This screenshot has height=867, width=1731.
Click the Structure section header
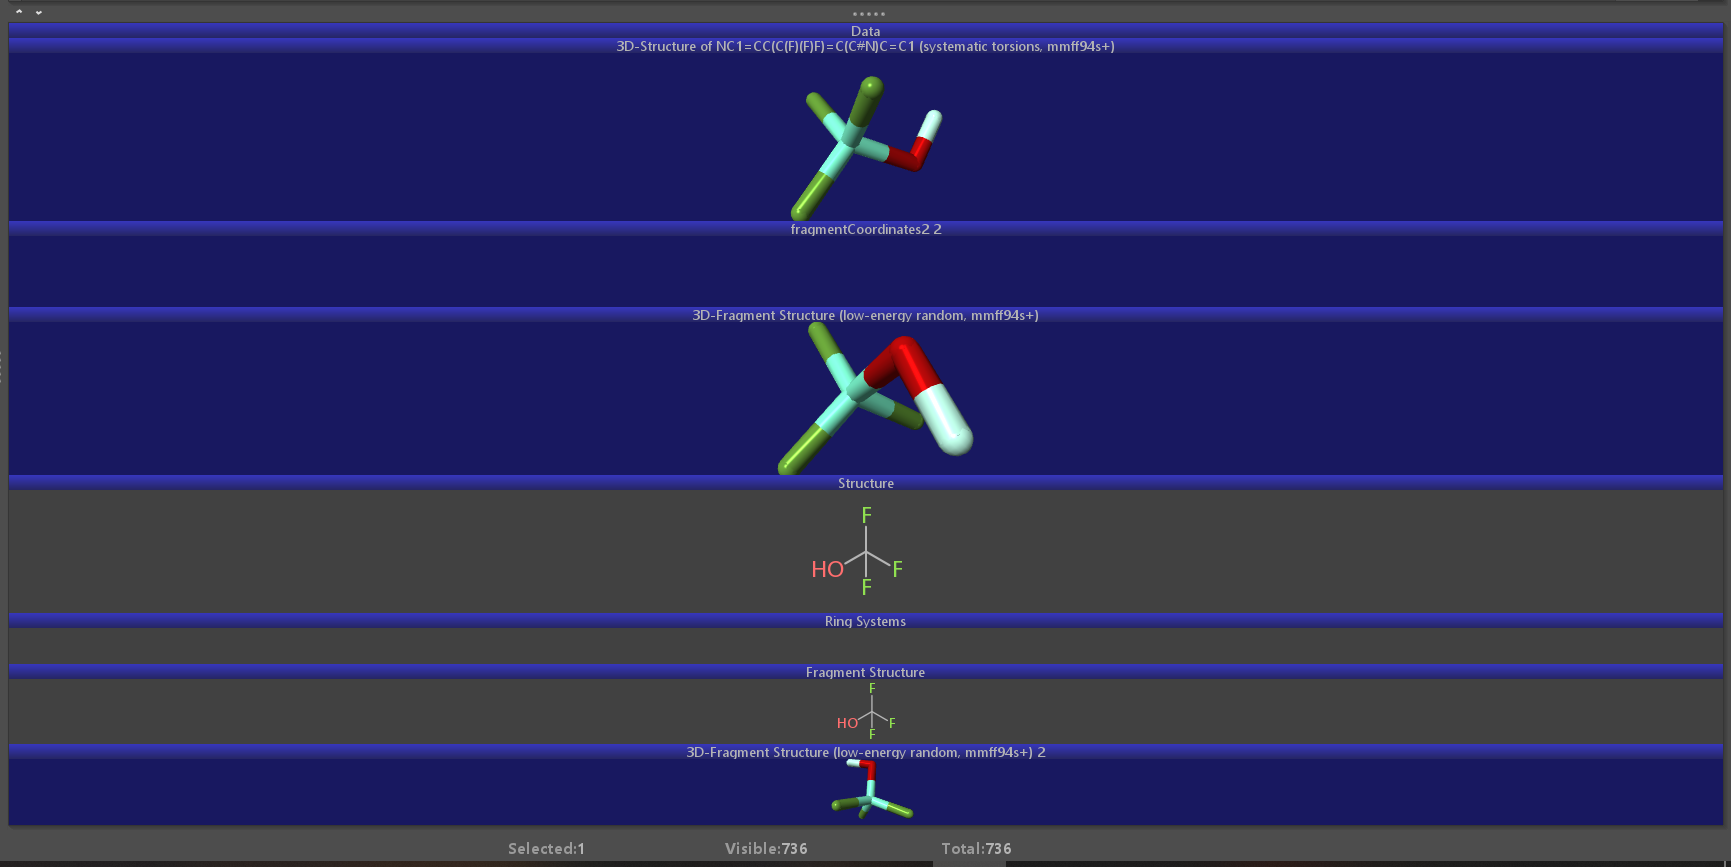(865, 483)
